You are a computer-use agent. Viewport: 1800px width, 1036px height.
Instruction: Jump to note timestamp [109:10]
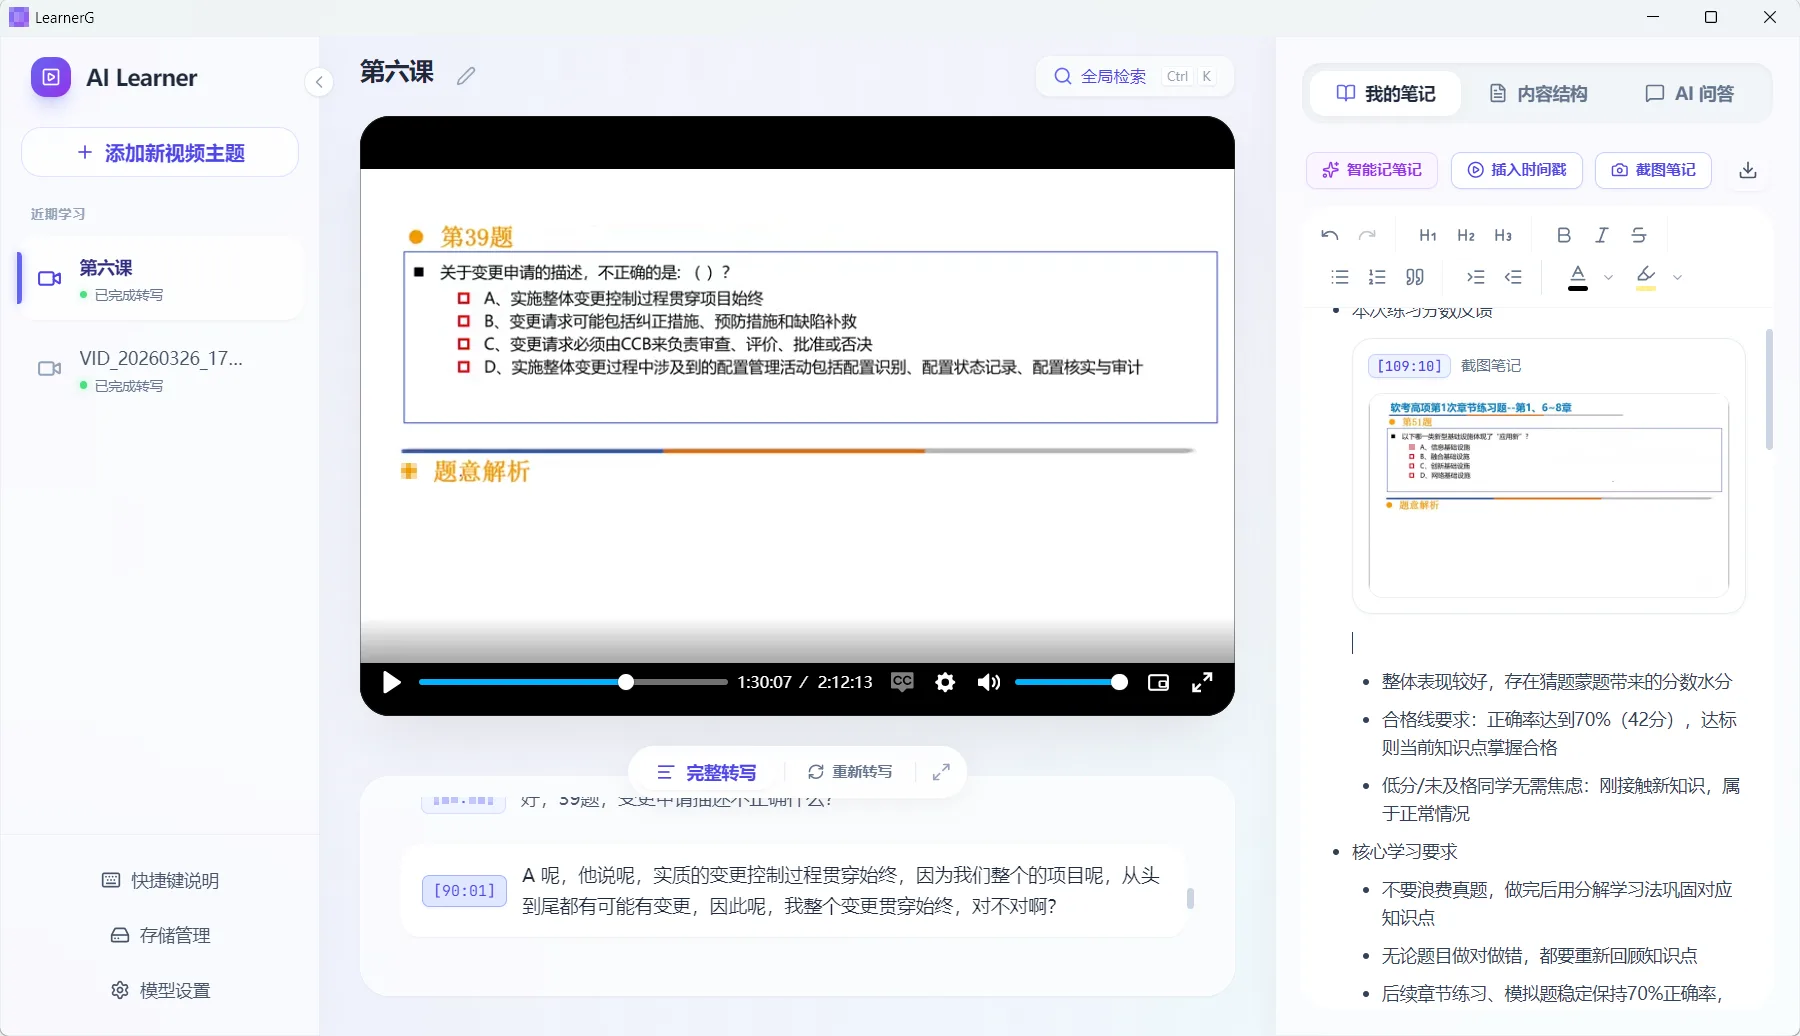tap(1409, 366)
